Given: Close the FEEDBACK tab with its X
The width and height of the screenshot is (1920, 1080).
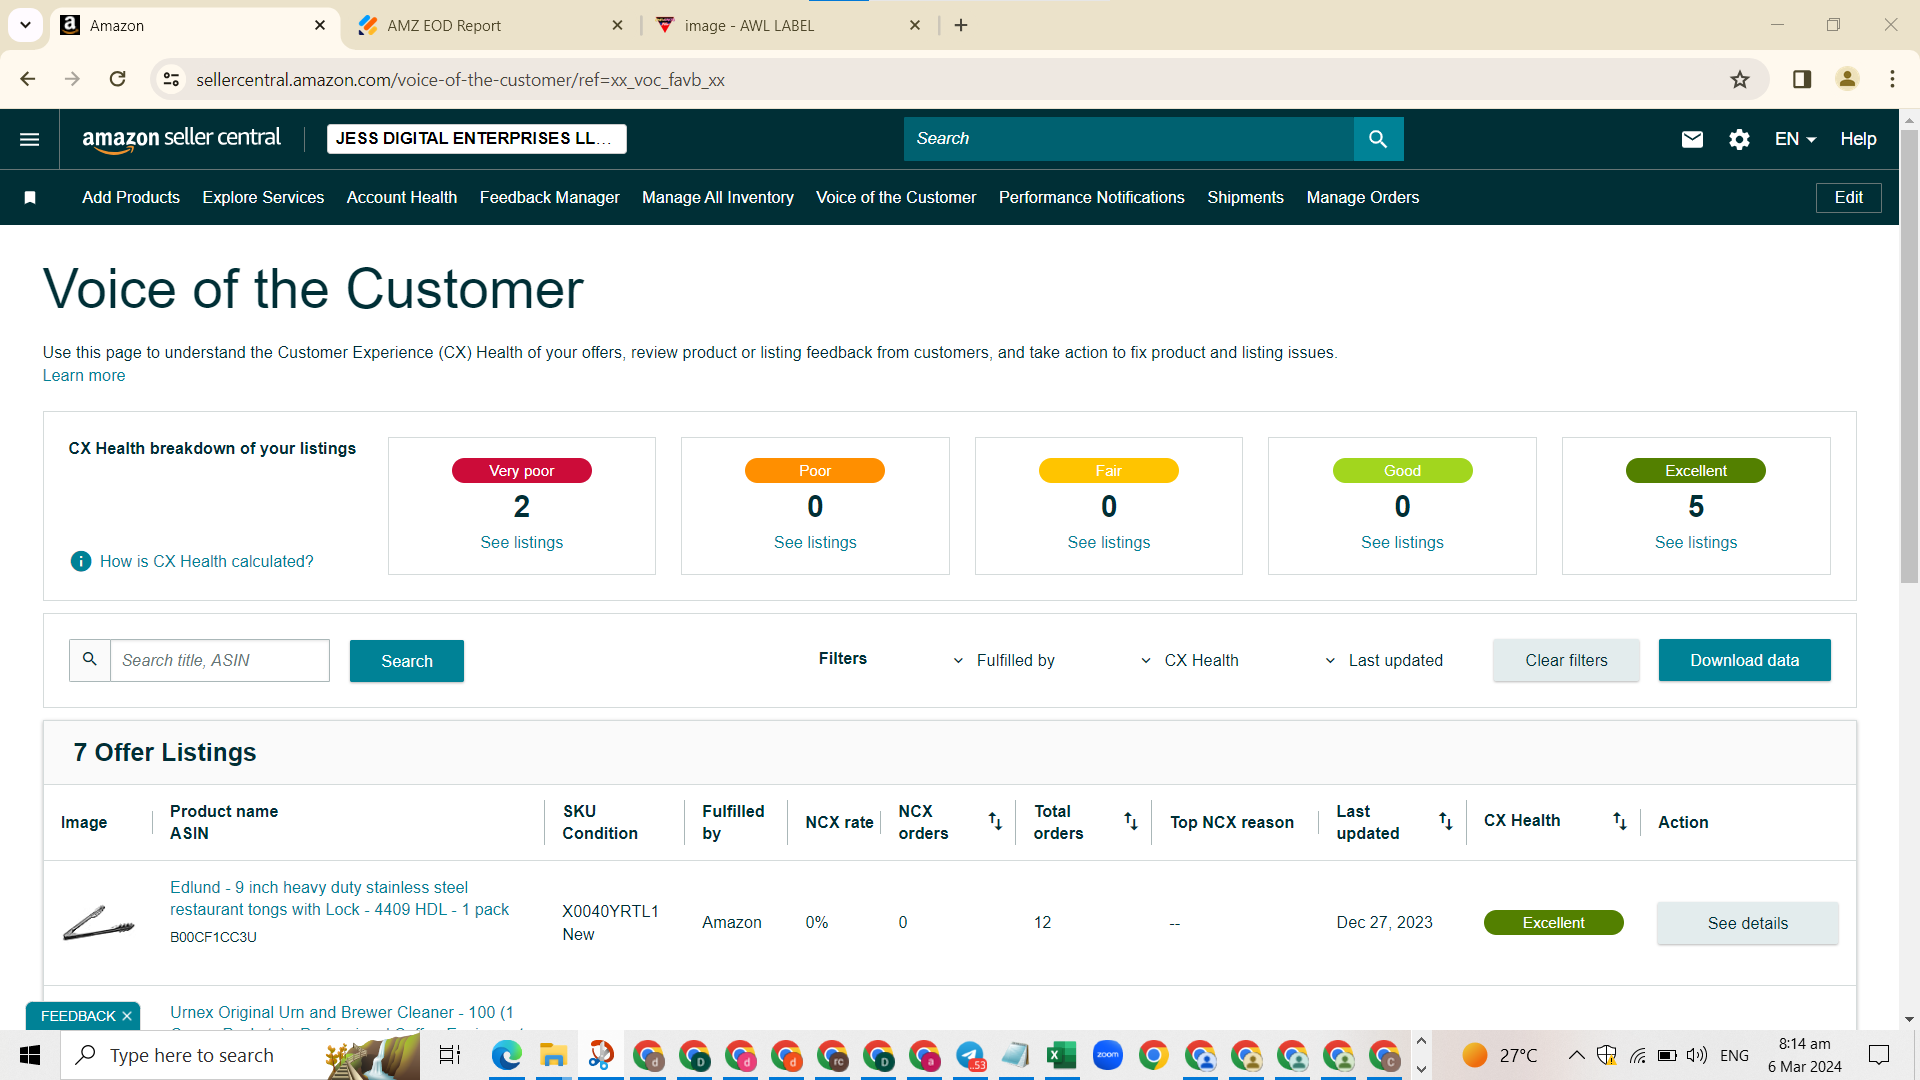Looking at the screenshot, I should pyautogui.click(x=127, y=1016).
